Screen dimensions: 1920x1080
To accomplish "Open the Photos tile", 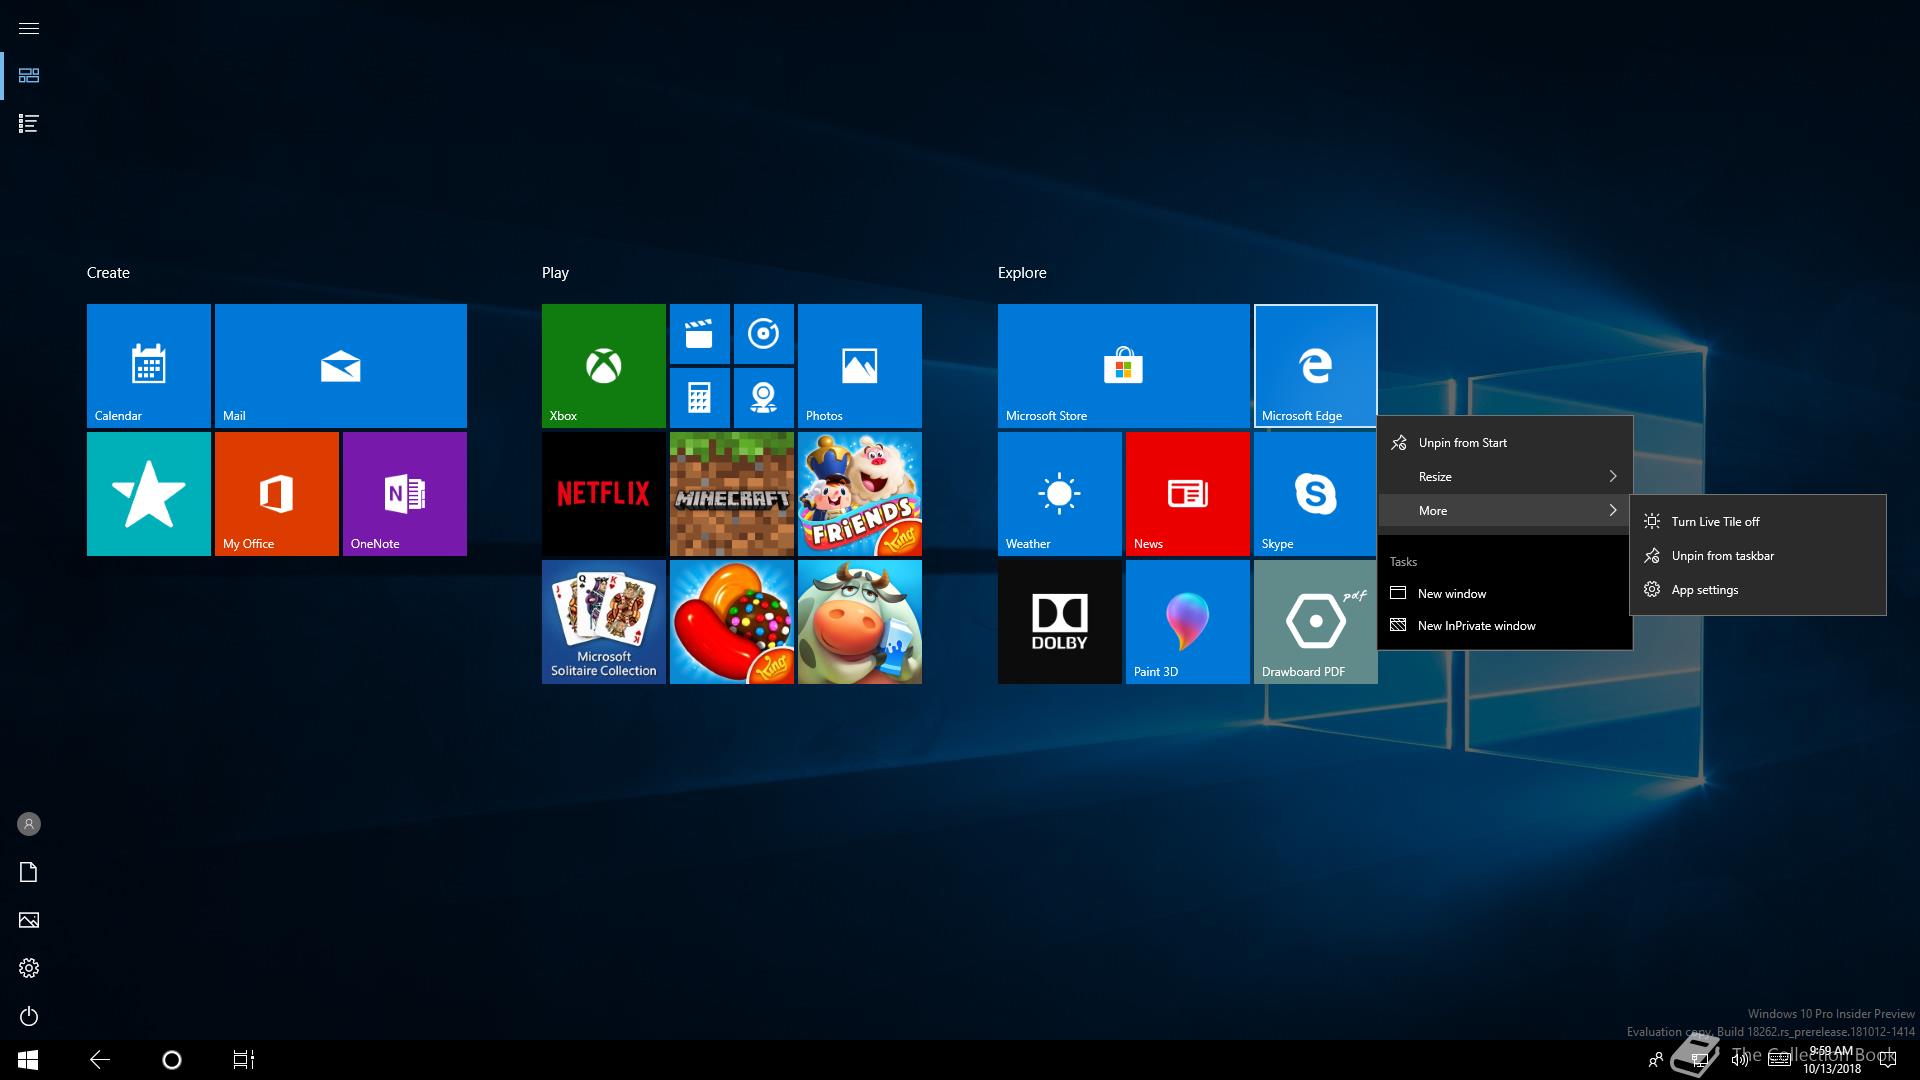I will click(x=860, y=366).
